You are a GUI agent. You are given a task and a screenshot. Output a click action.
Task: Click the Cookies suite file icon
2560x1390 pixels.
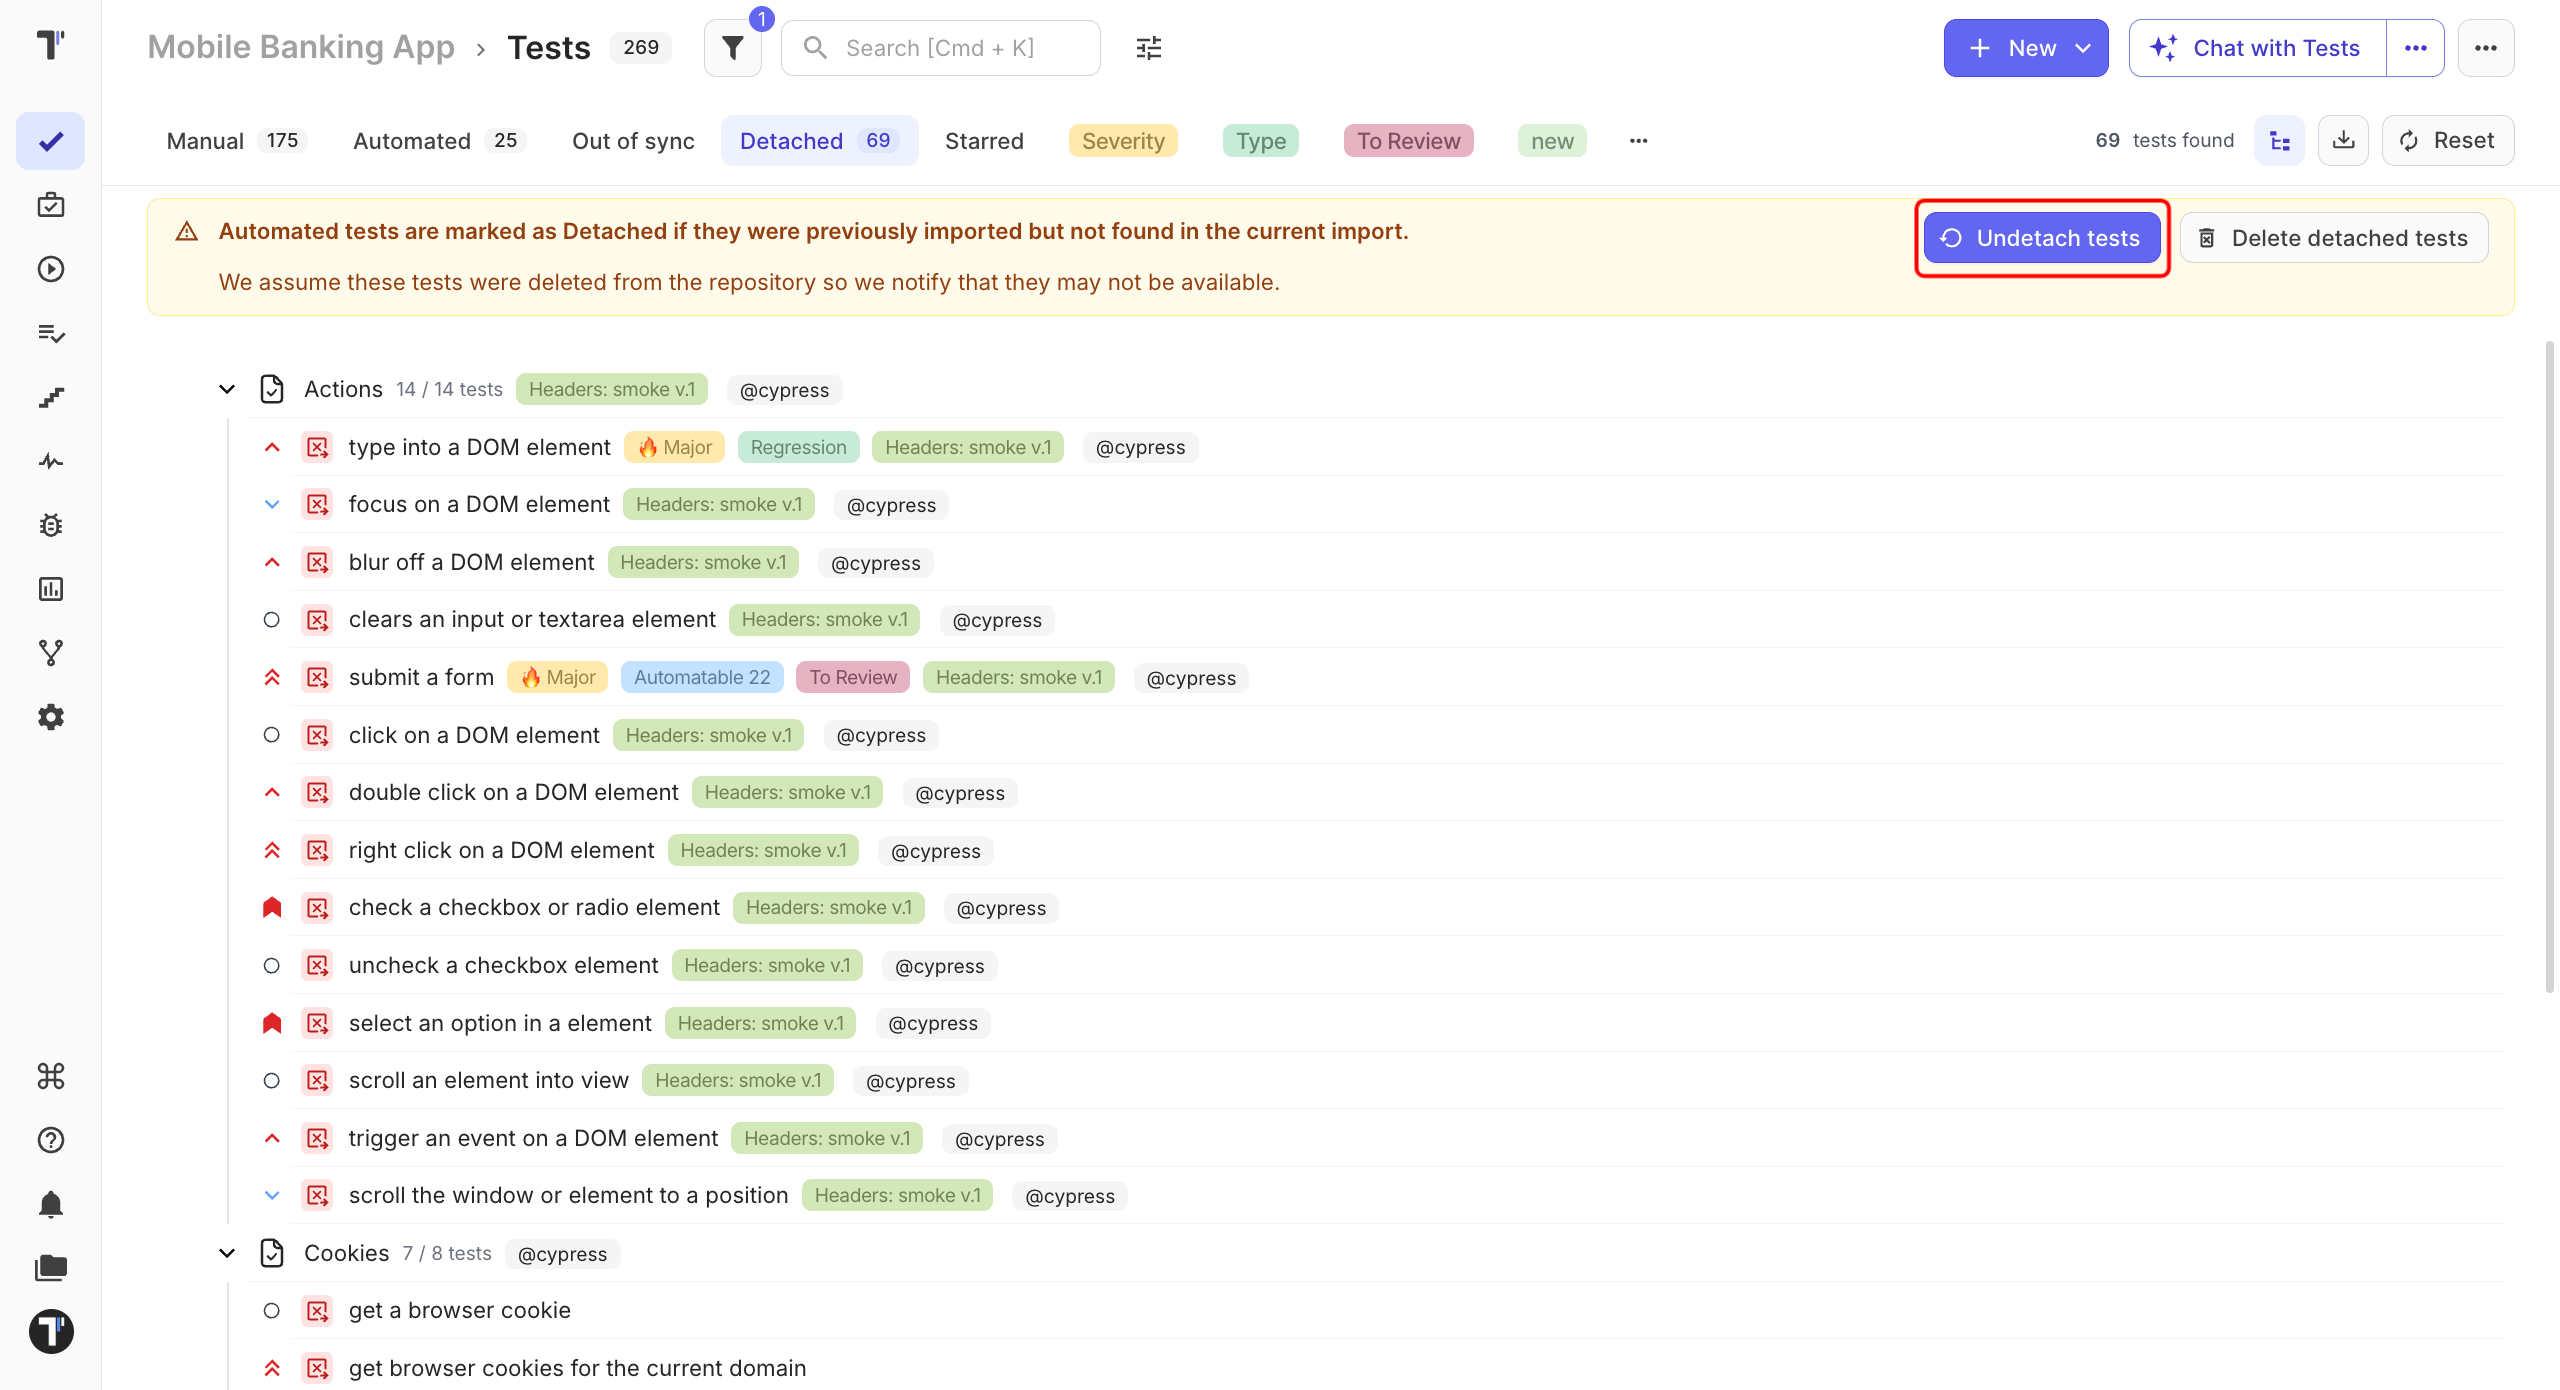point(272,1253)
